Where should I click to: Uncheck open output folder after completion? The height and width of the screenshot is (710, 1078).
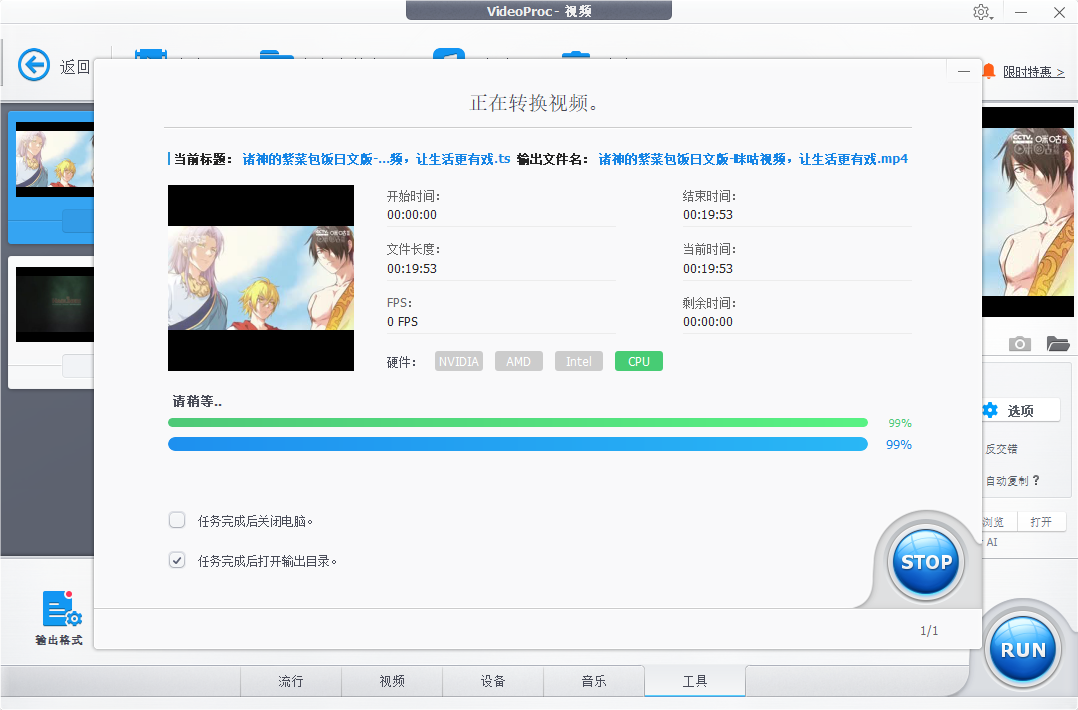(177, 560)
